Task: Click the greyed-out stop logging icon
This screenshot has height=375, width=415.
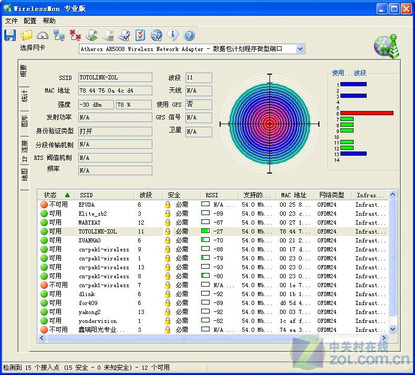Action: coord(108,35)
